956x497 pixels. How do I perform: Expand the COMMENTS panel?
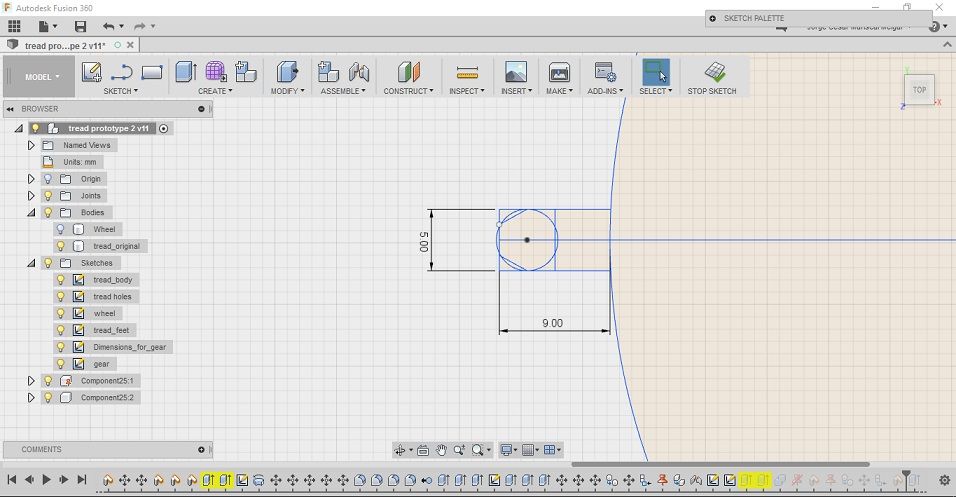tap(201, 449)
